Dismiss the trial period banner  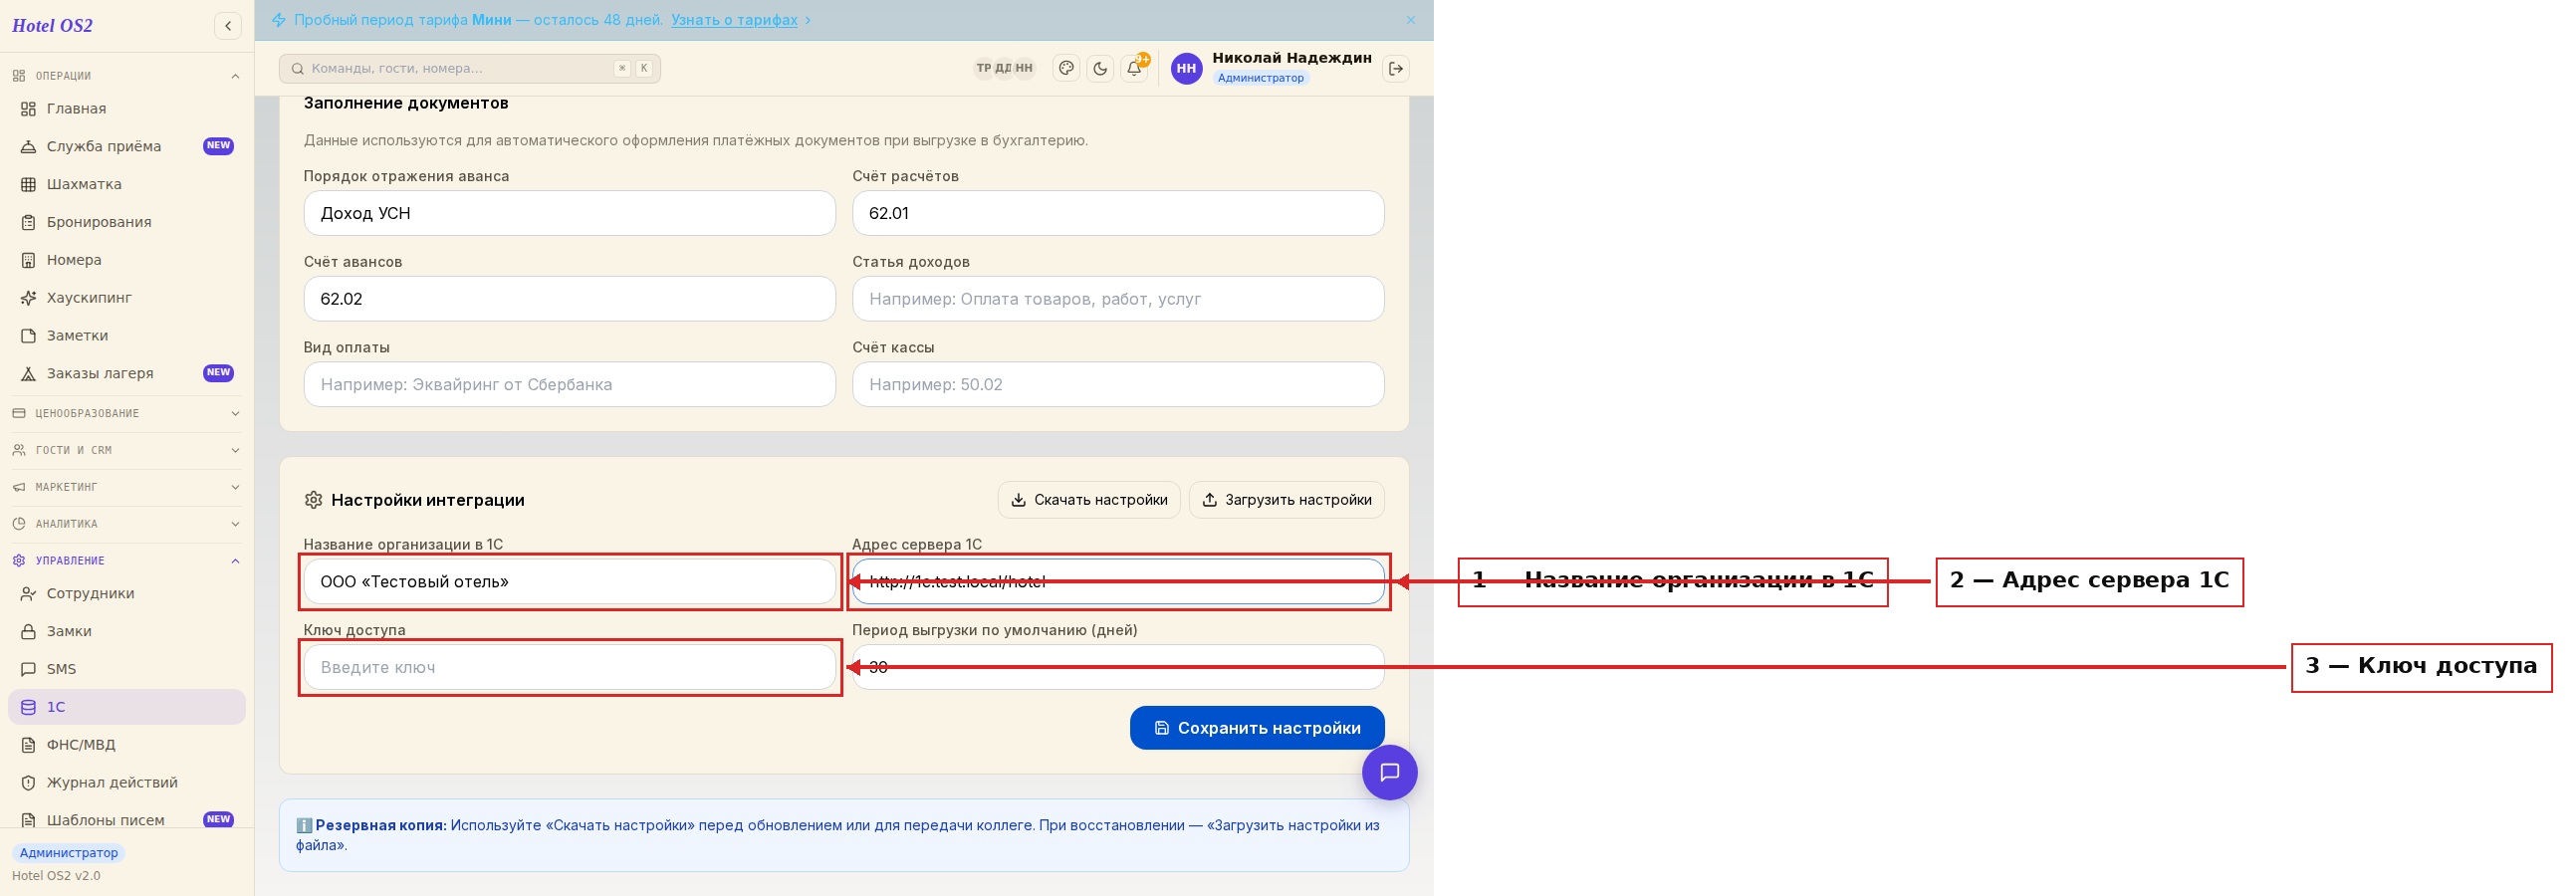[x=1410, y=20]
